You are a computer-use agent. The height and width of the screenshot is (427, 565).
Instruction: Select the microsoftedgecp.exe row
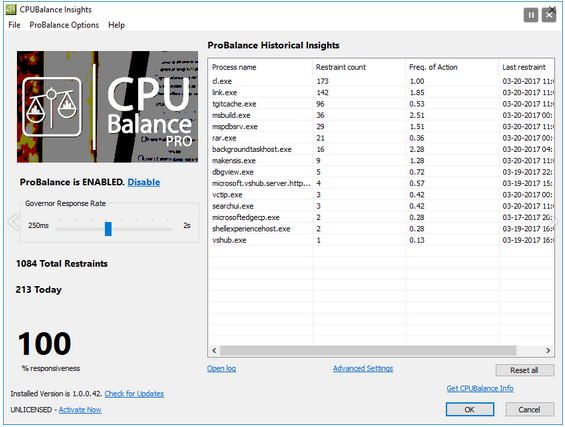[x=381, y=217]
